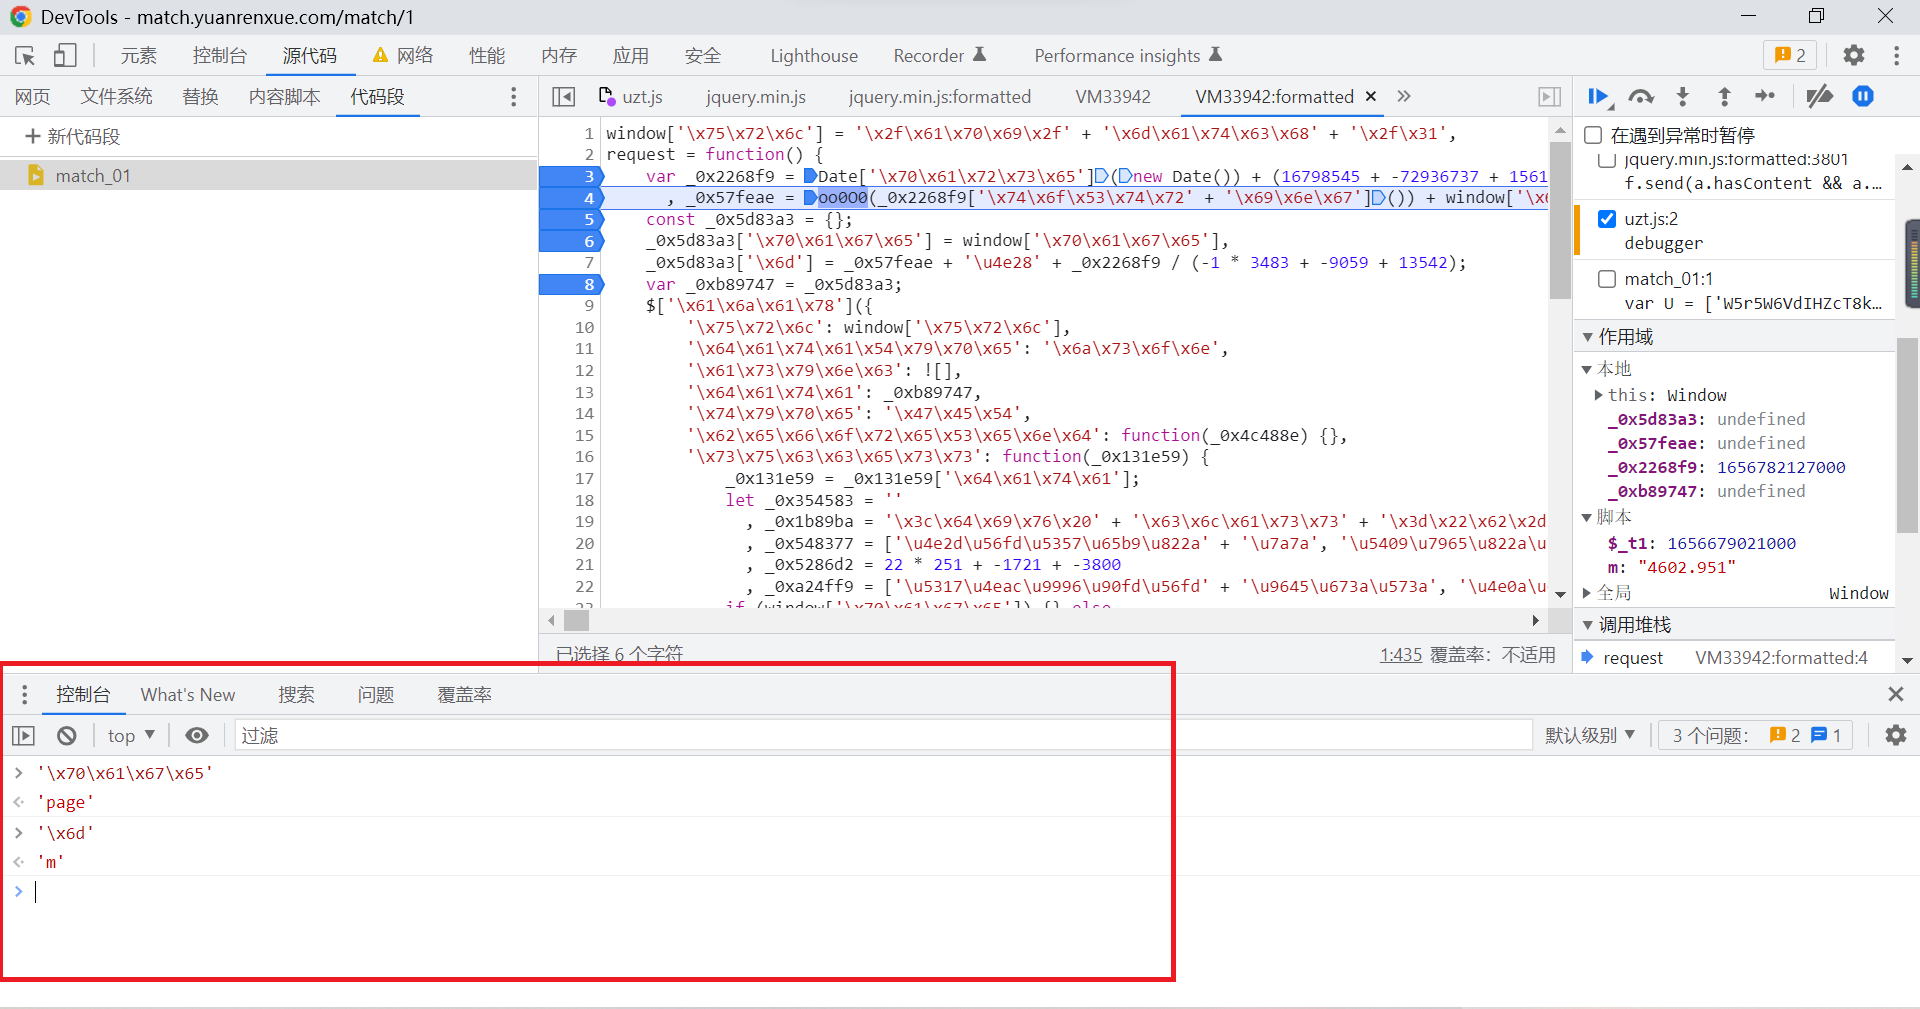Viewport: 1920px width, 1009px height.
Task: Click the debugger sidebar vertical scrollbar
Action: (x=1907, y=435)
